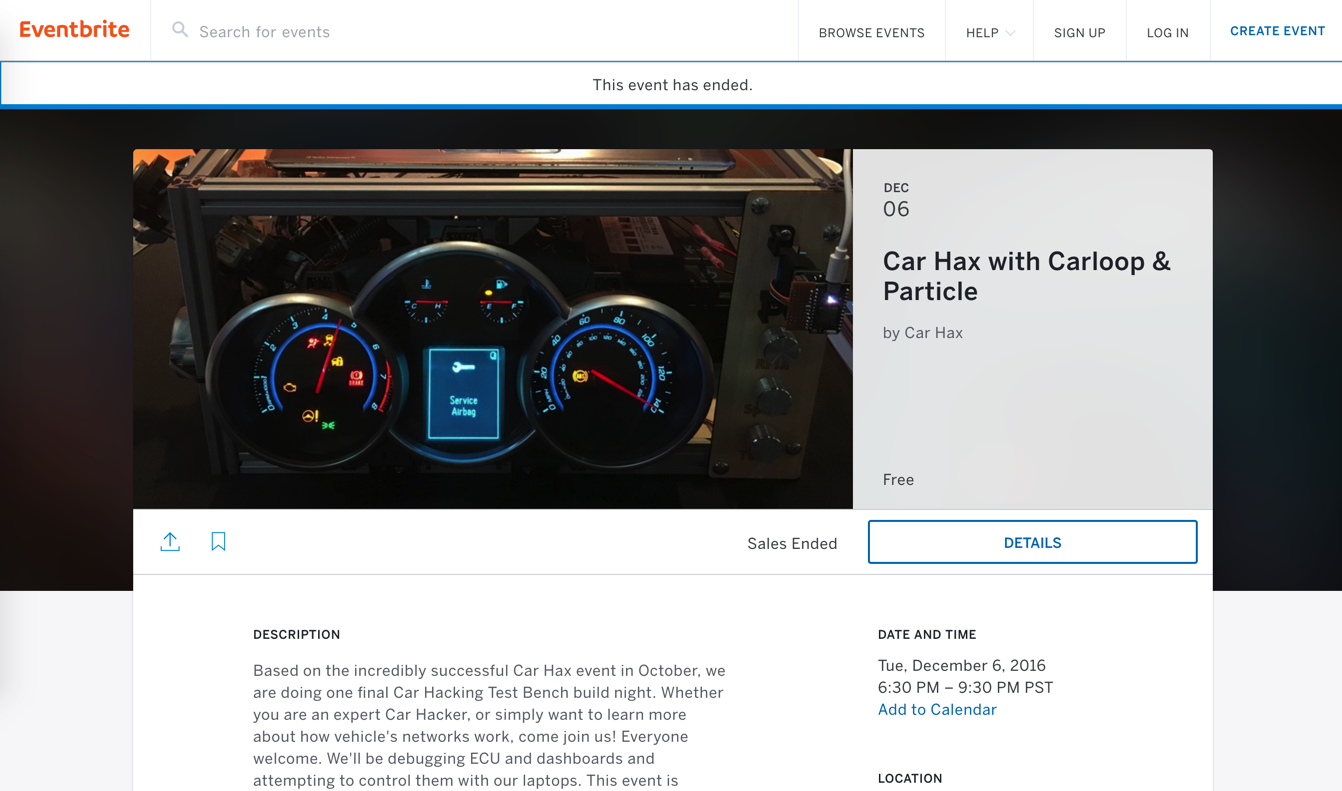Image resolution: width=1342 pixels, height=791 pixels.
Task: Click the Eventbrite logo
Action: [75, 30]
